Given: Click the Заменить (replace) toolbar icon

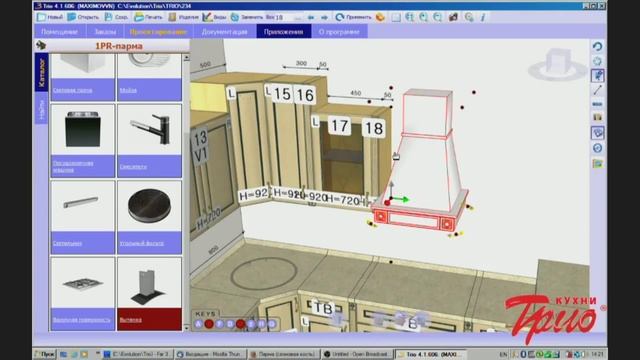Looking at the screenshot, I should 235,17.
